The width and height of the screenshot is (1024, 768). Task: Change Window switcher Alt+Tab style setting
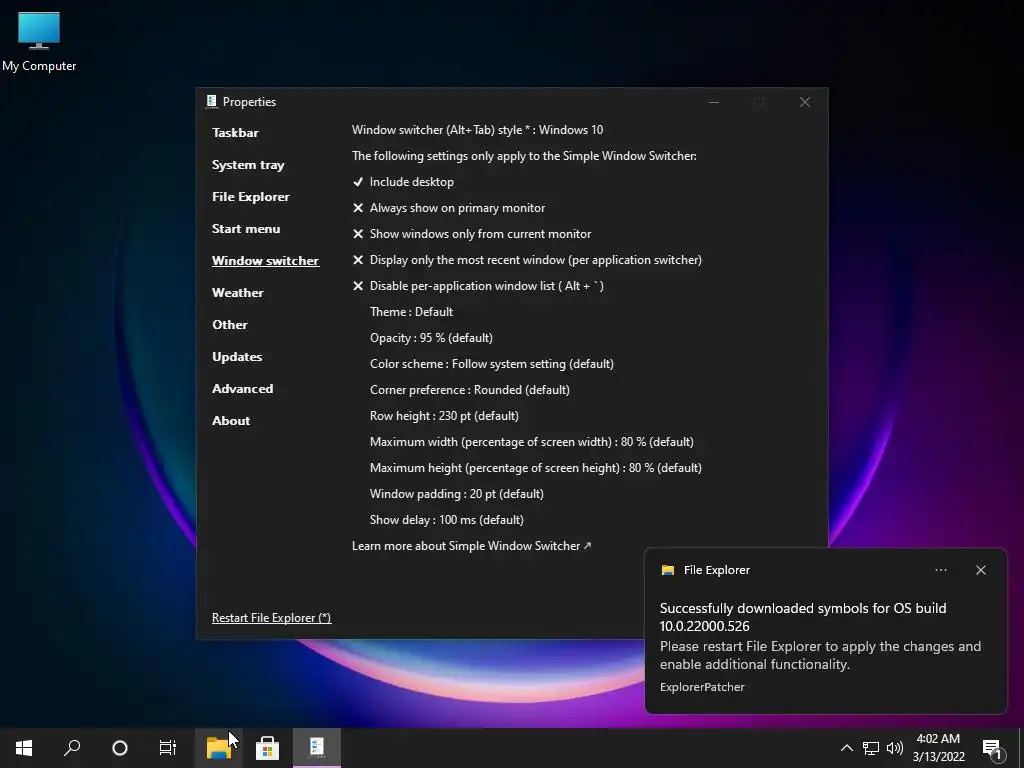477,130
